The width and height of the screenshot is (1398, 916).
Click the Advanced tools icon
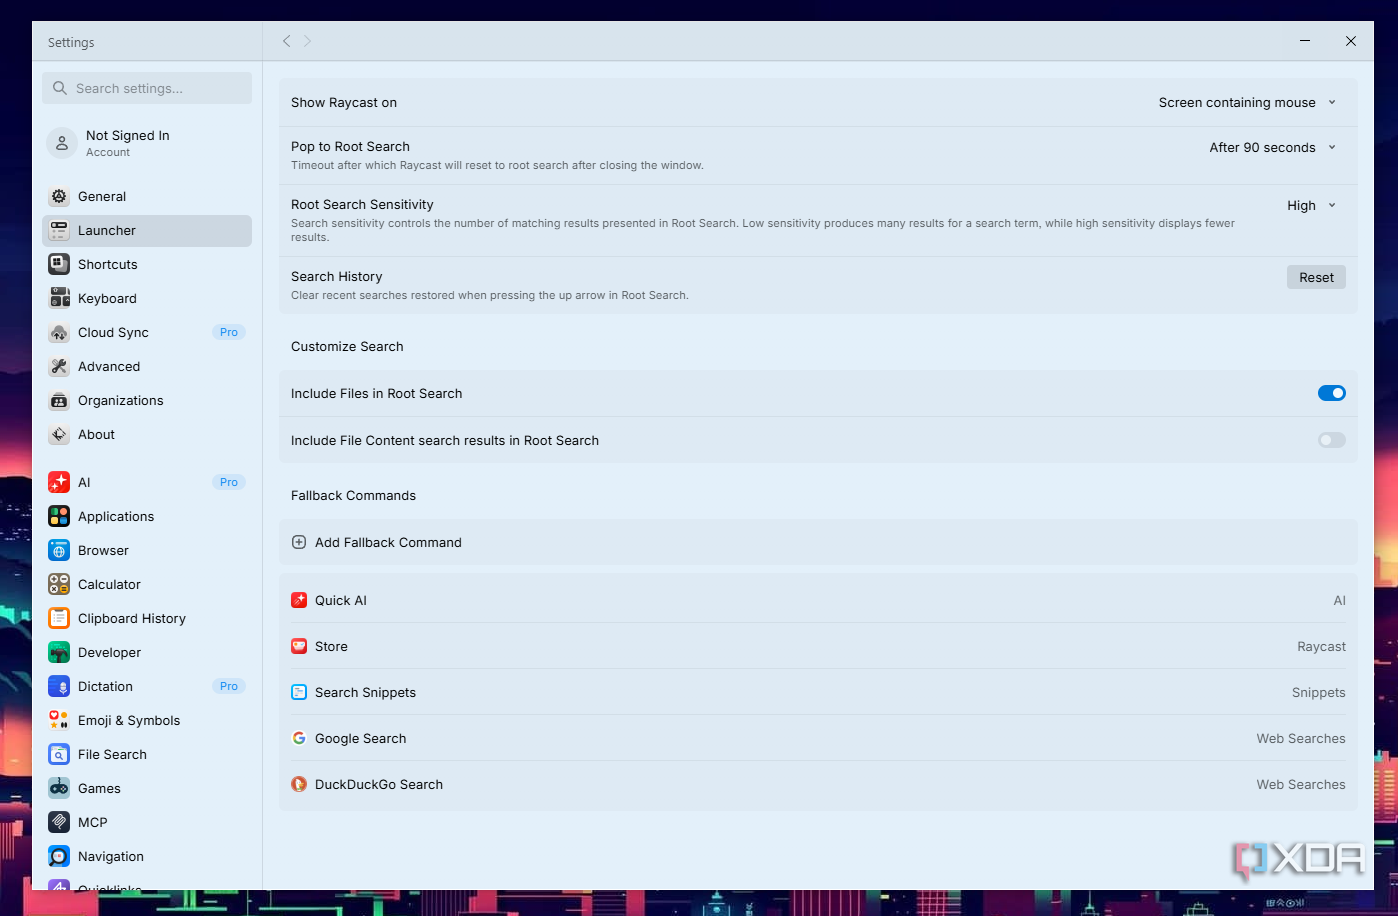(59, 367)
